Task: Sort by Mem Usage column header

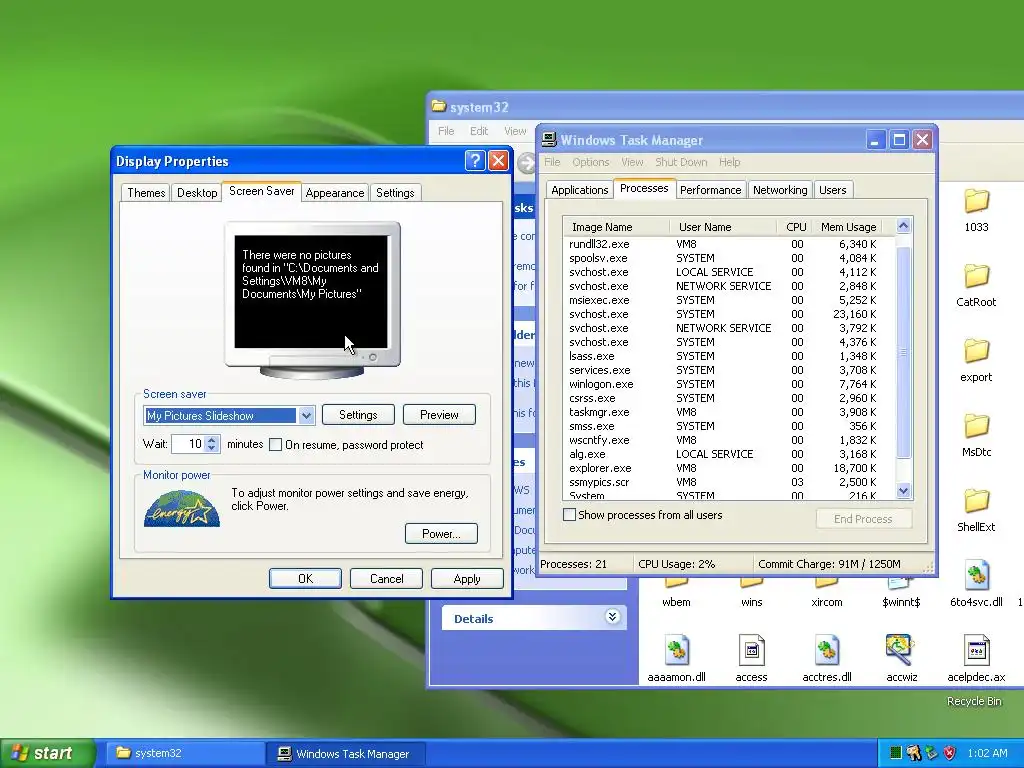Action: click(848, 227)
